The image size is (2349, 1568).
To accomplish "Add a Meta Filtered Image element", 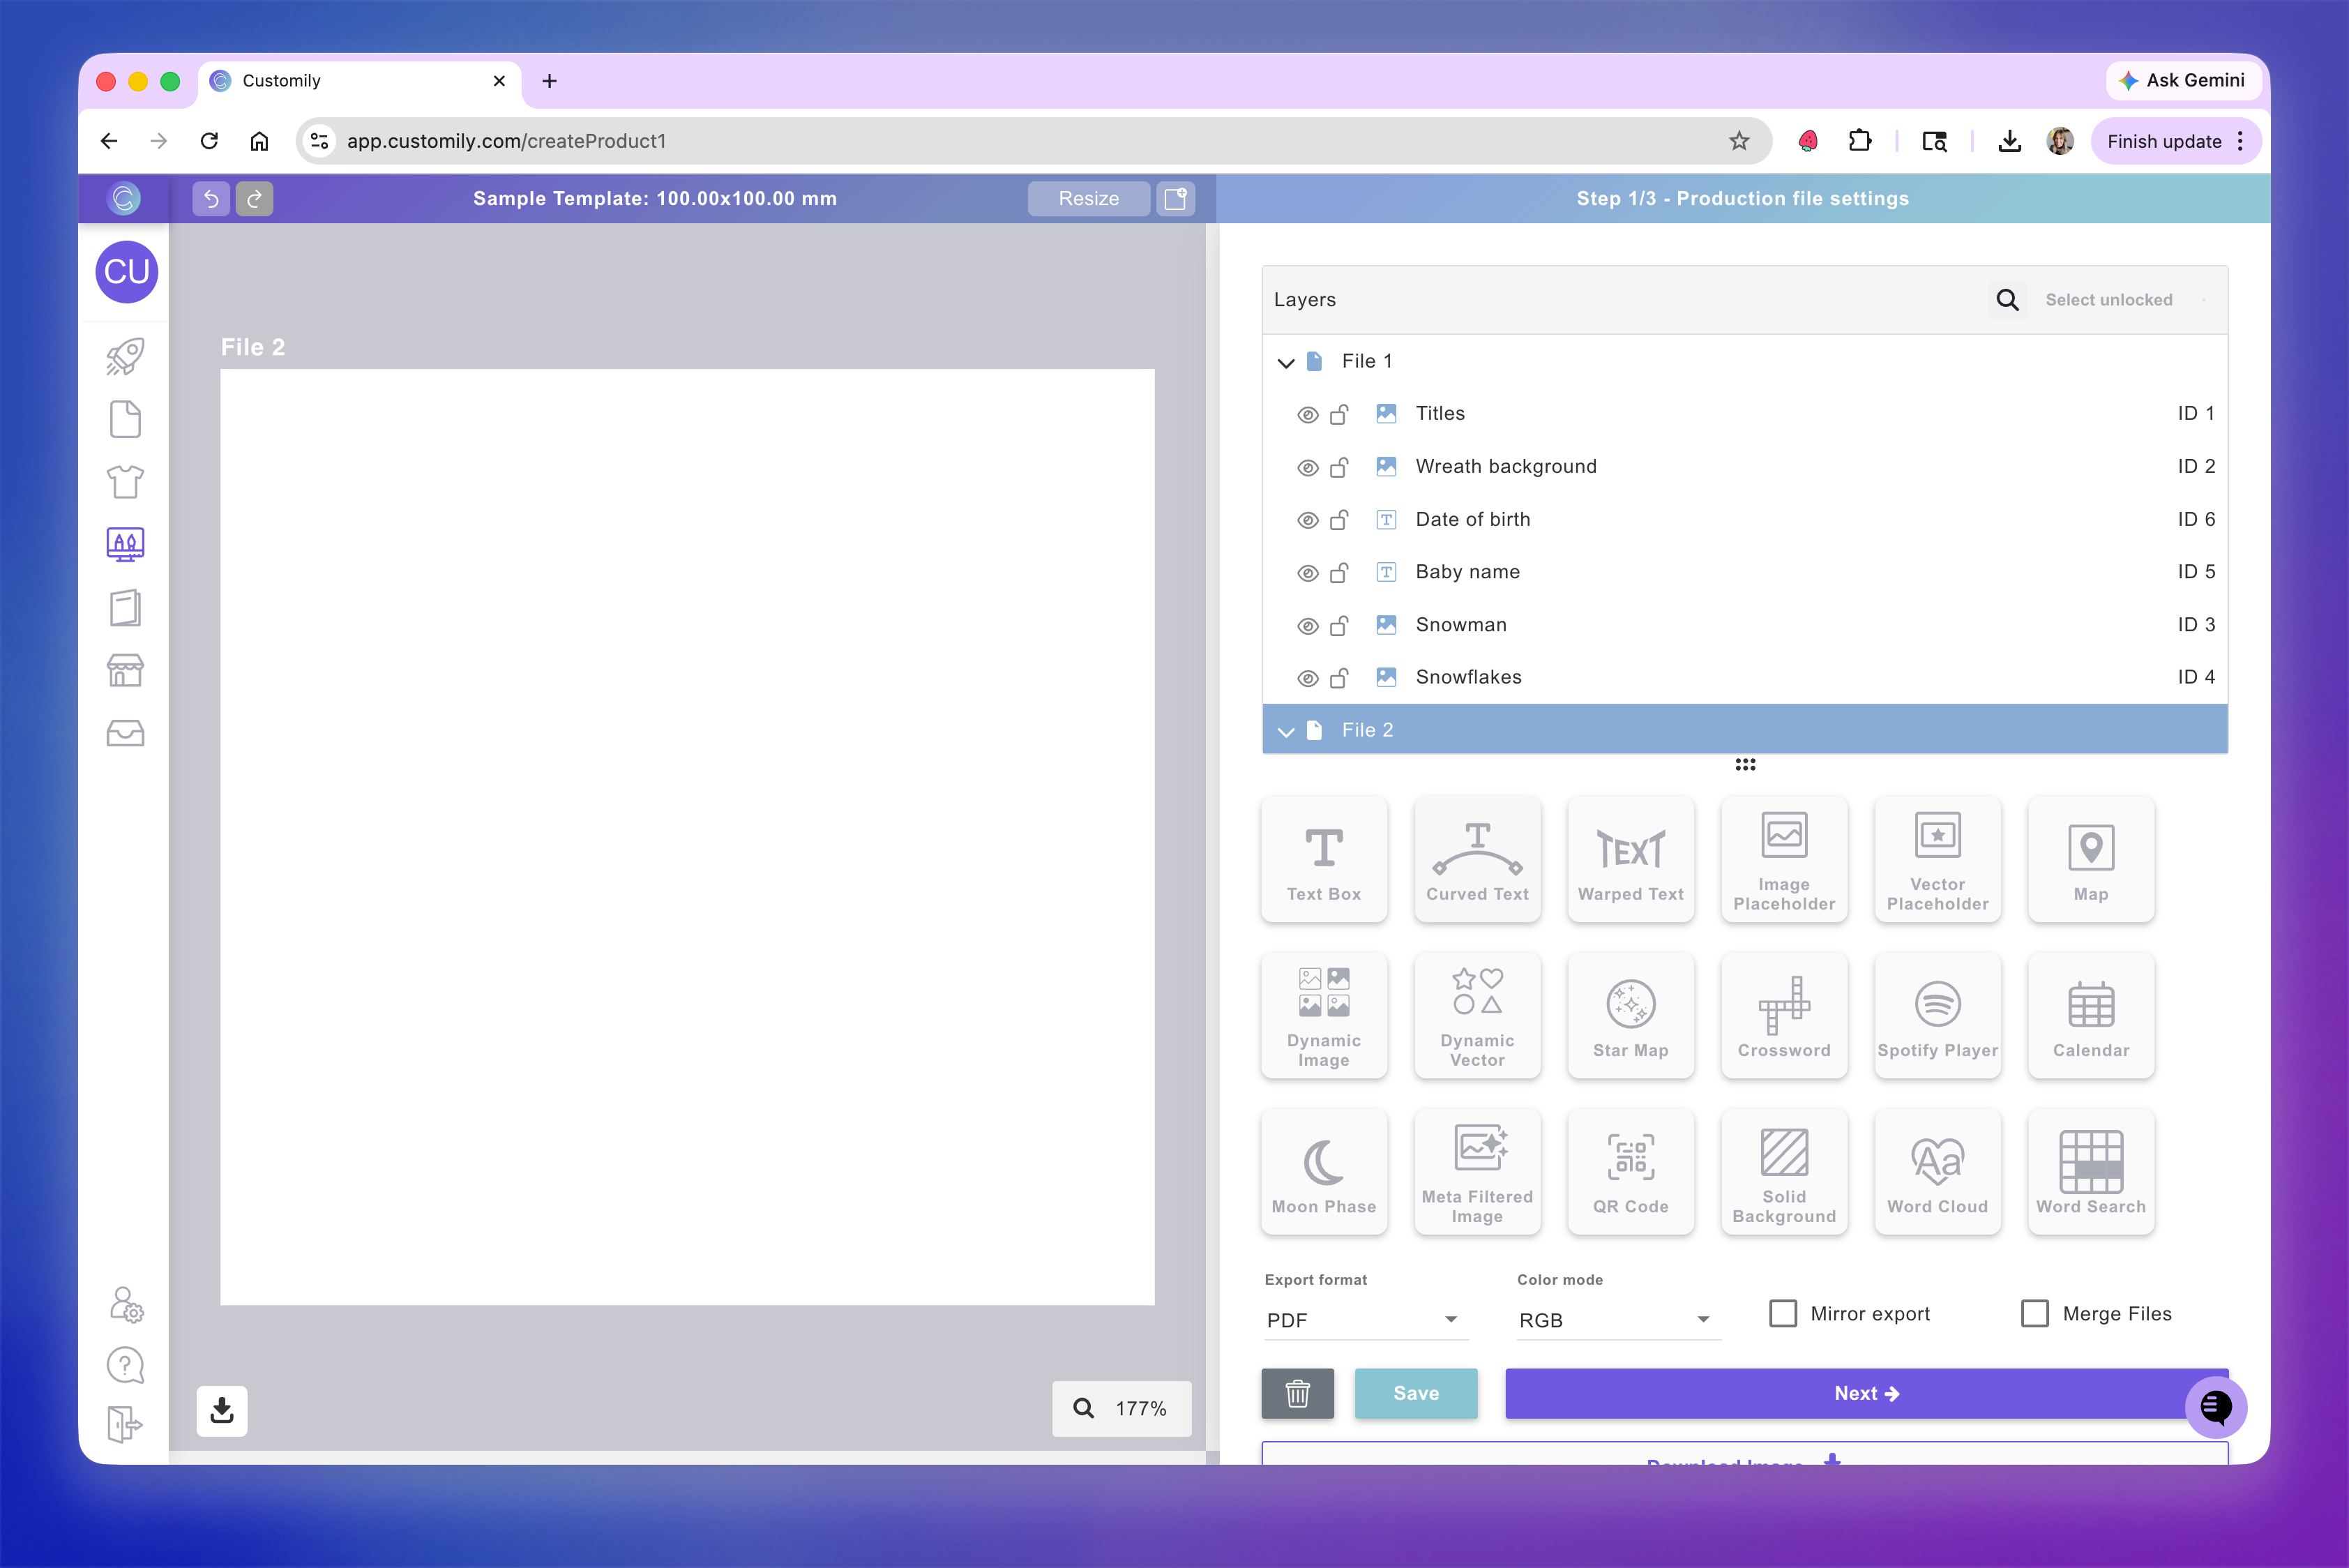I will (1477, 1171).
